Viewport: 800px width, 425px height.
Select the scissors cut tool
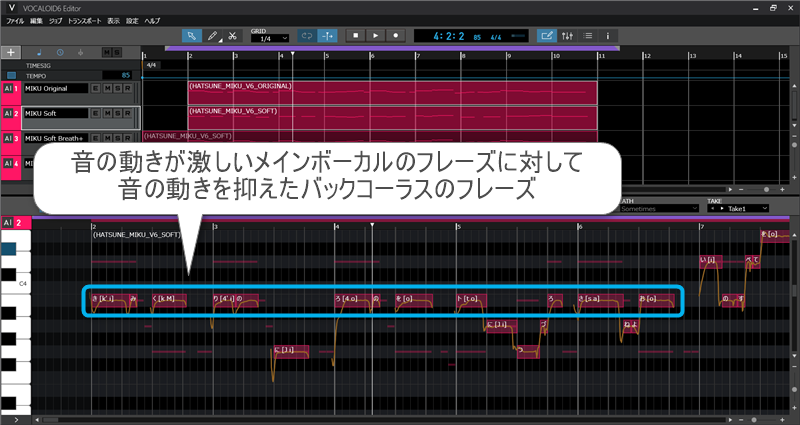(233, 36)
